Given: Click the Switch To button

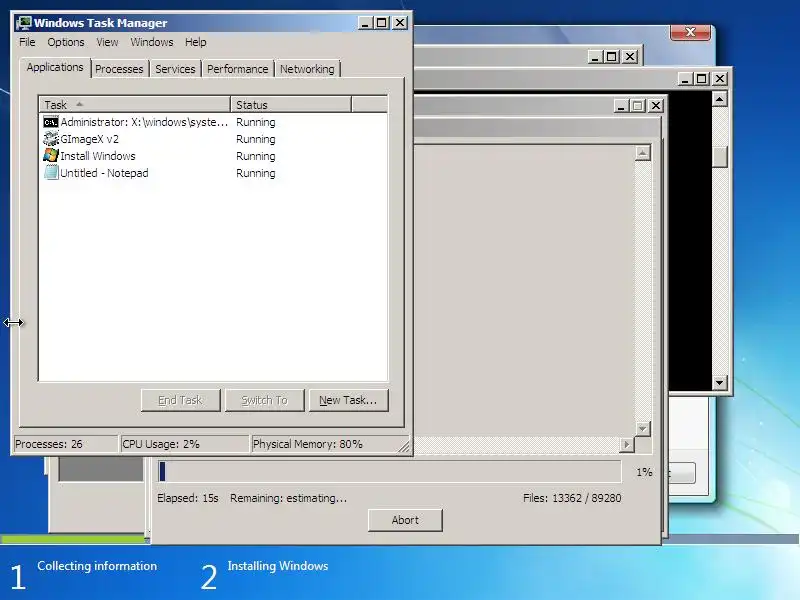Looking at the screenshot, I should click(x=264, y=400).
